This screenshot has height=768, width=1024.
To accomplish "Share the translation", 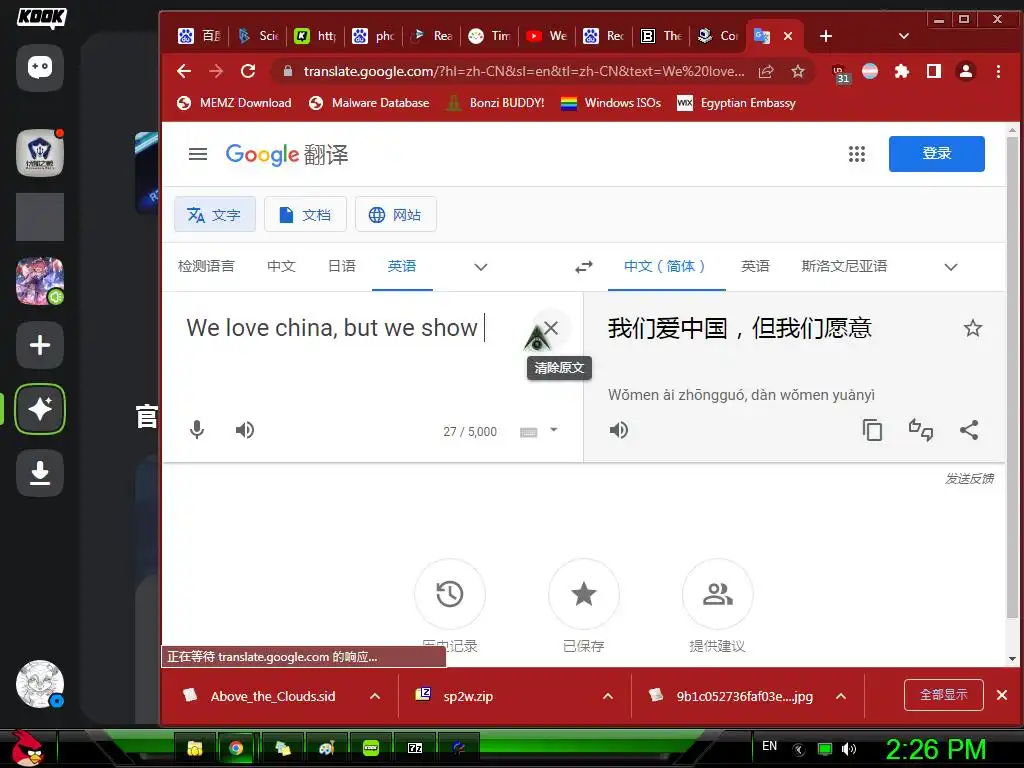I will pyautogui.click(x=969, y=430).
